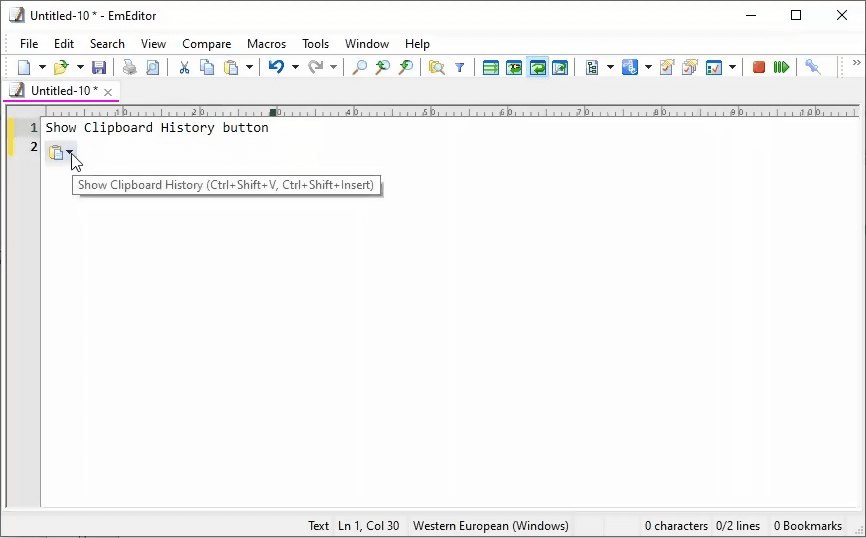The height and width of the screenshot is (538, 866).
Task: Expand toolbar overflow chevron
Action: (857, 62)
